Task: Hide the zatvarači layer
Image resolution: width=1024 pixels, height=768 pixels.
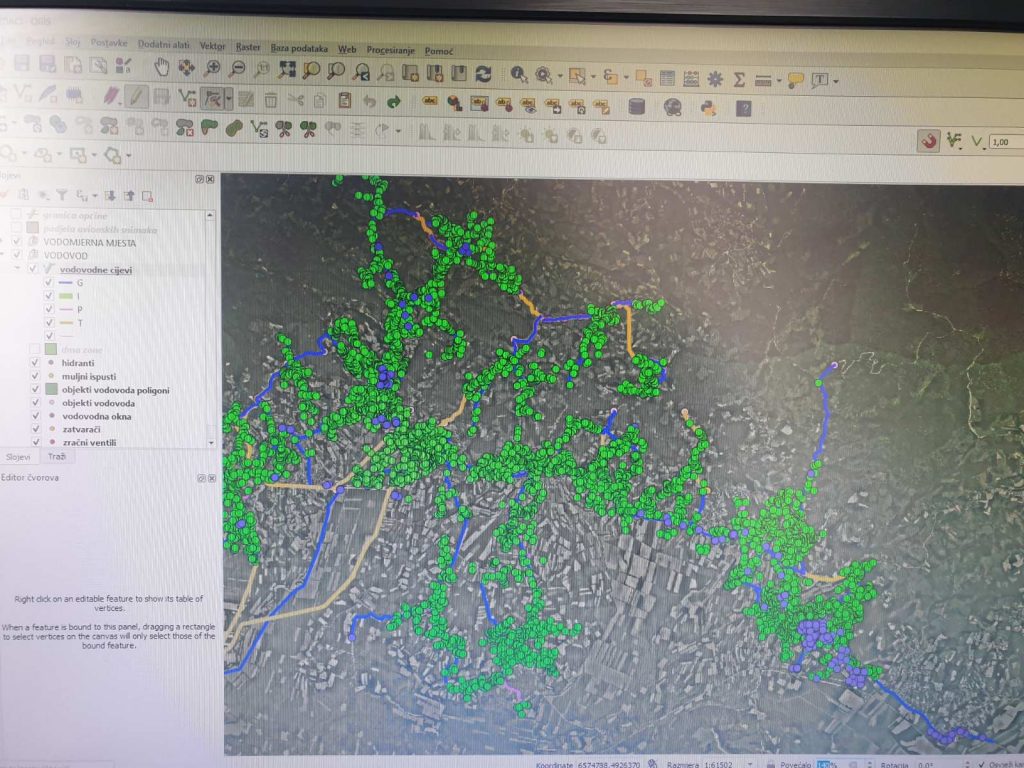Action: pos(36,428)
